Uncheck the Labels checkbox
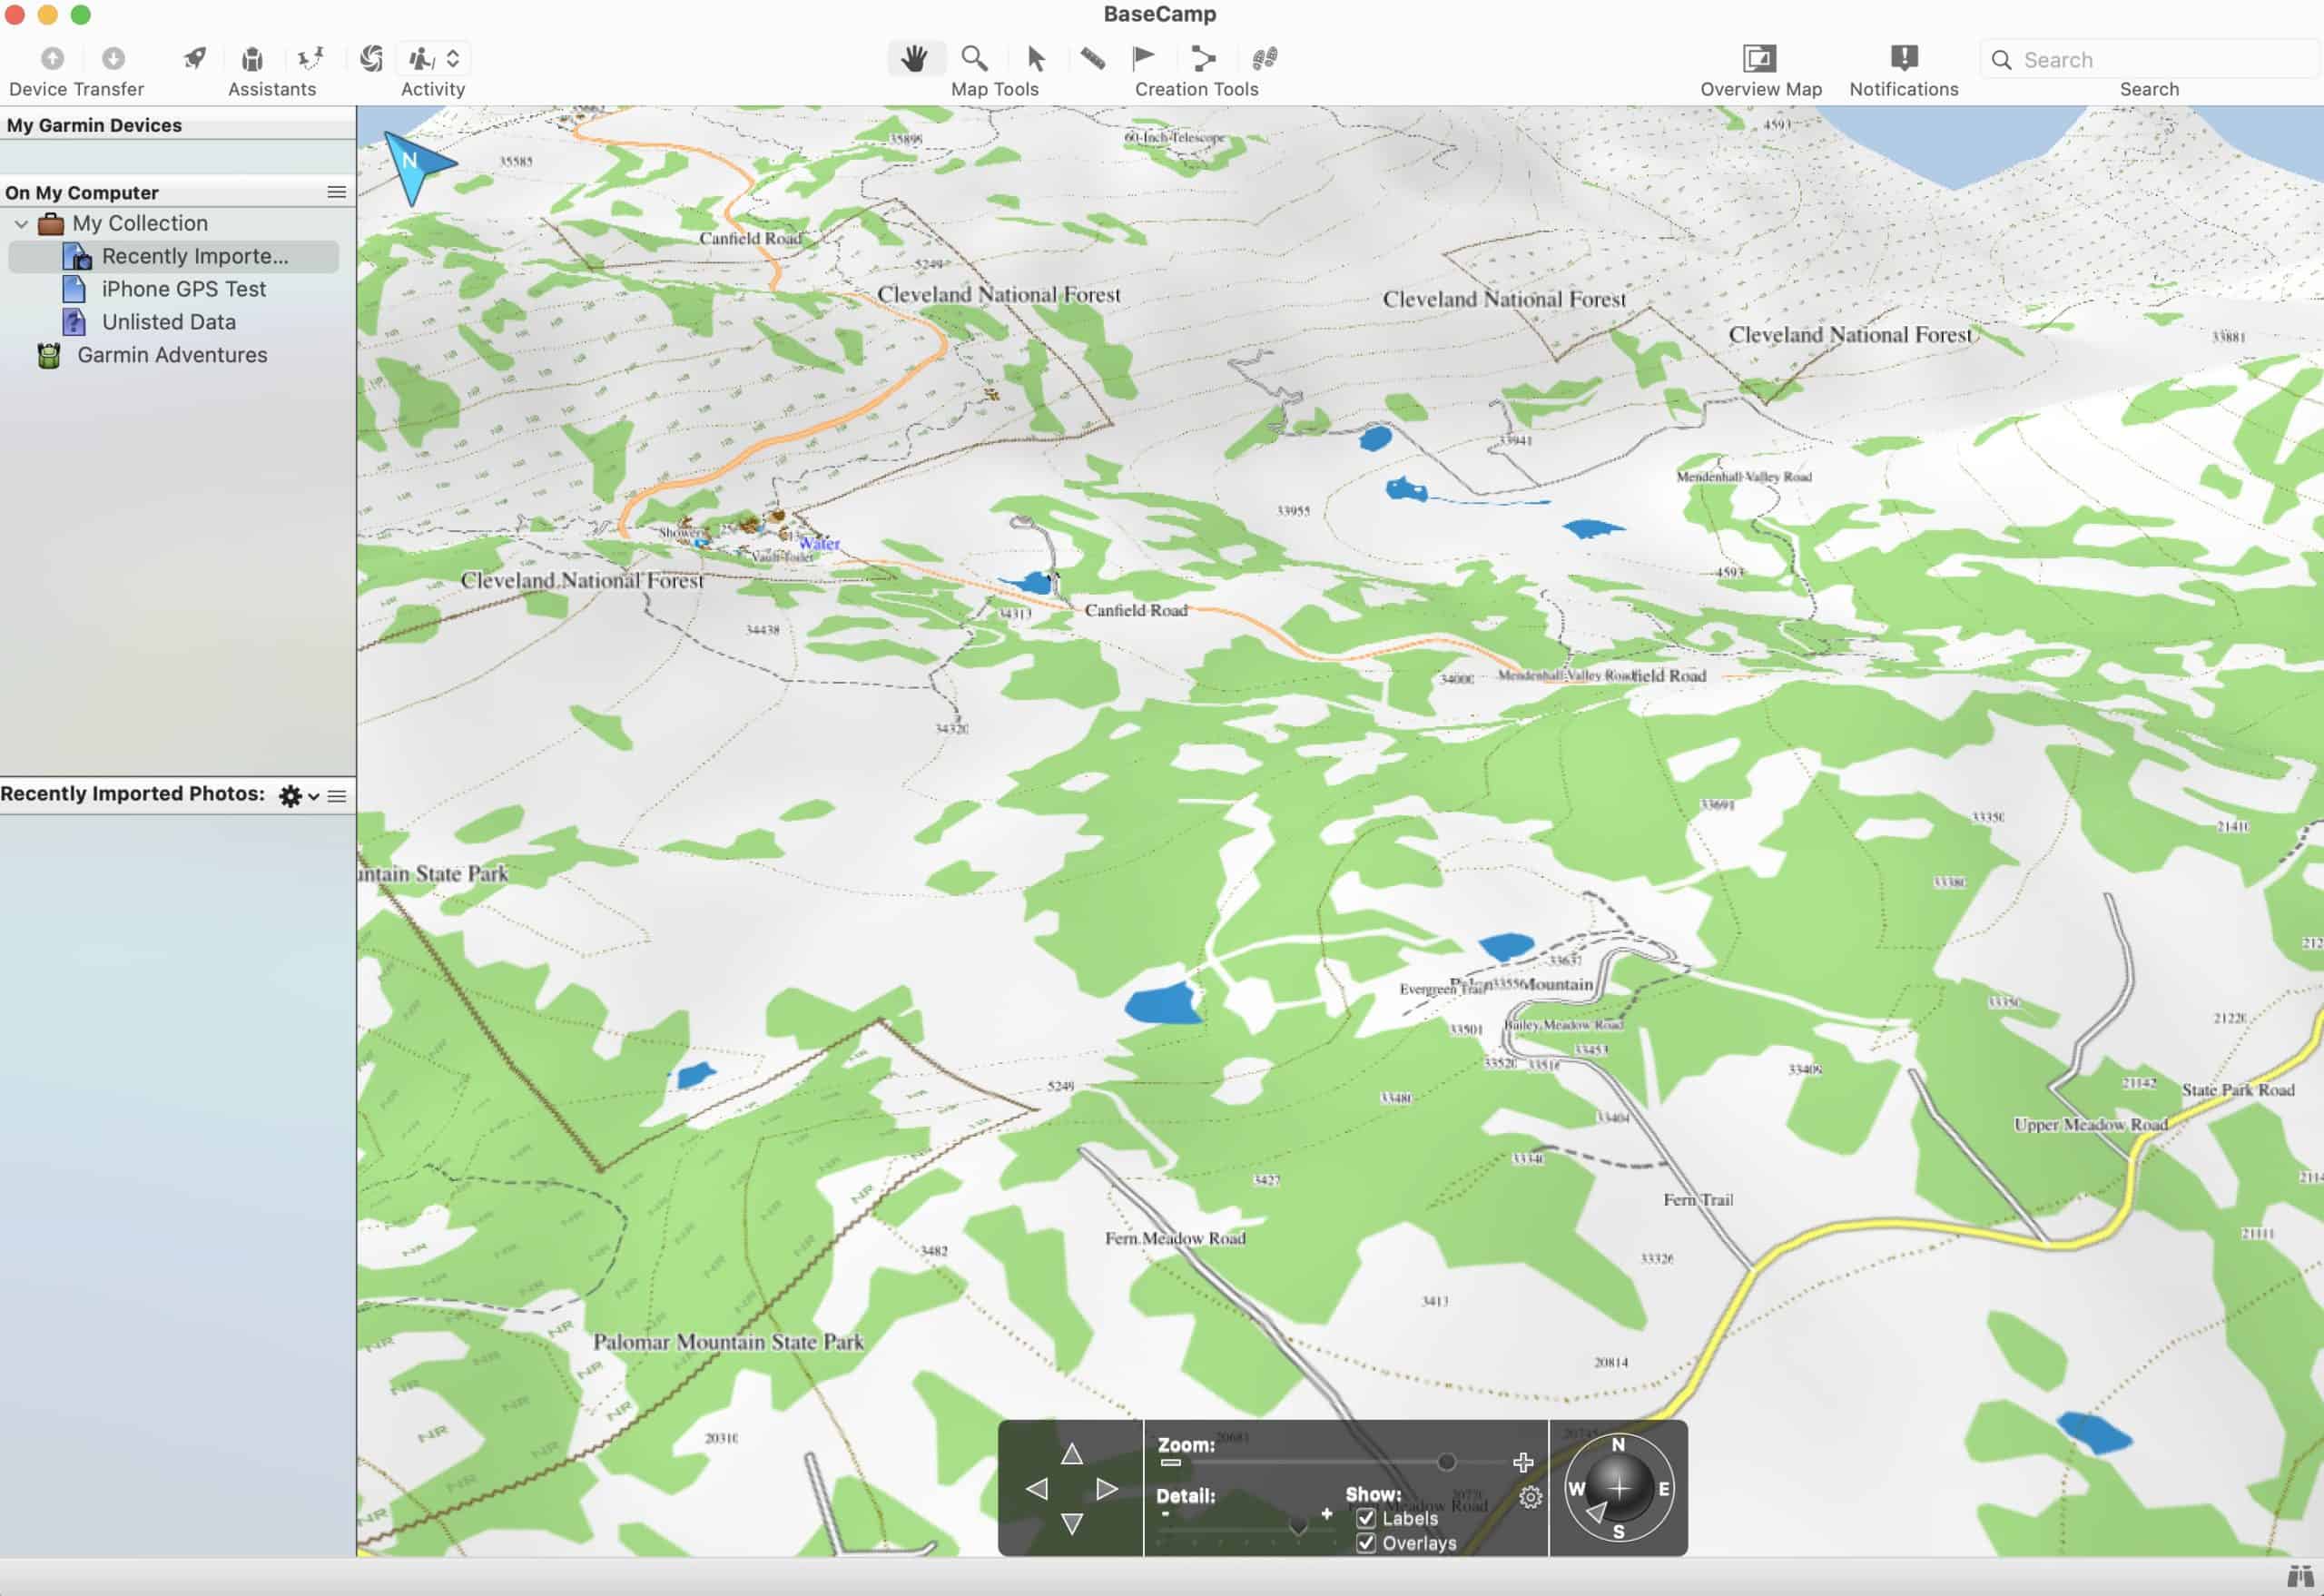2324x1596 pixels. (1366, 1519)
